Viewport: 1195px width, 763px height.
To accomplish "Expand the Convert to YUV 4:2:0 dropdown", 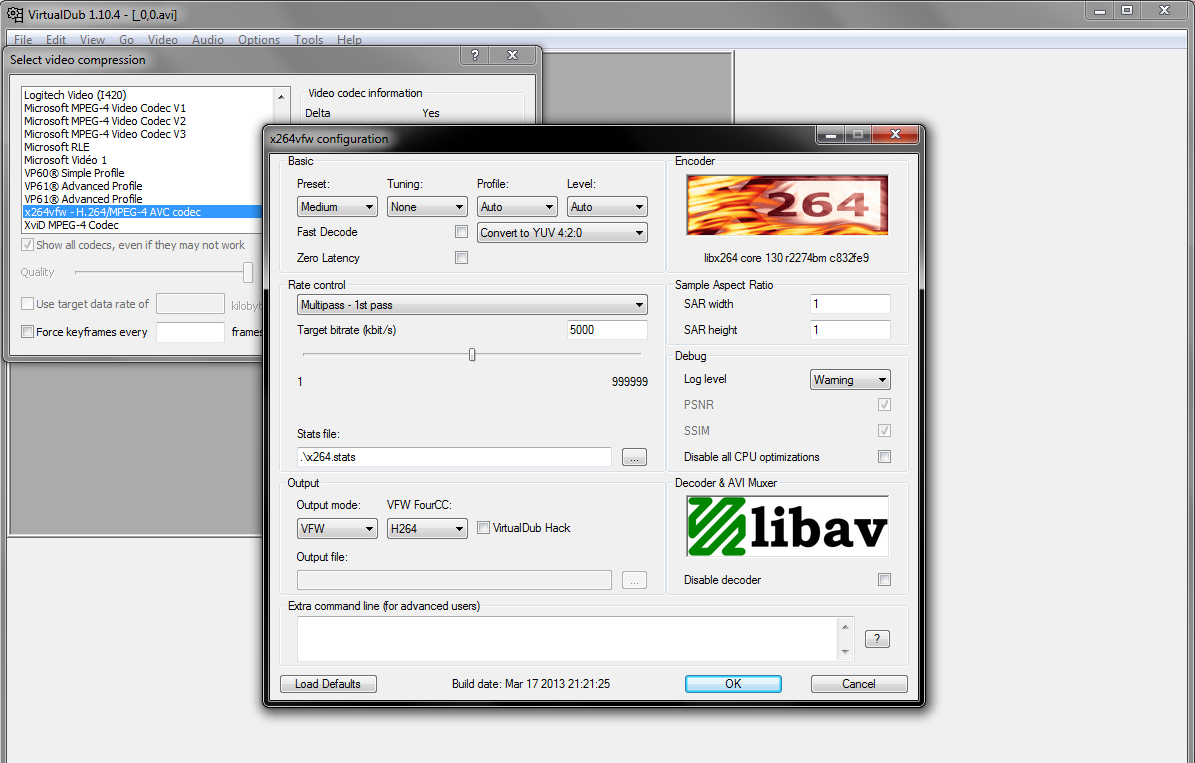I will pyautogui.click(x=562, y=232).
